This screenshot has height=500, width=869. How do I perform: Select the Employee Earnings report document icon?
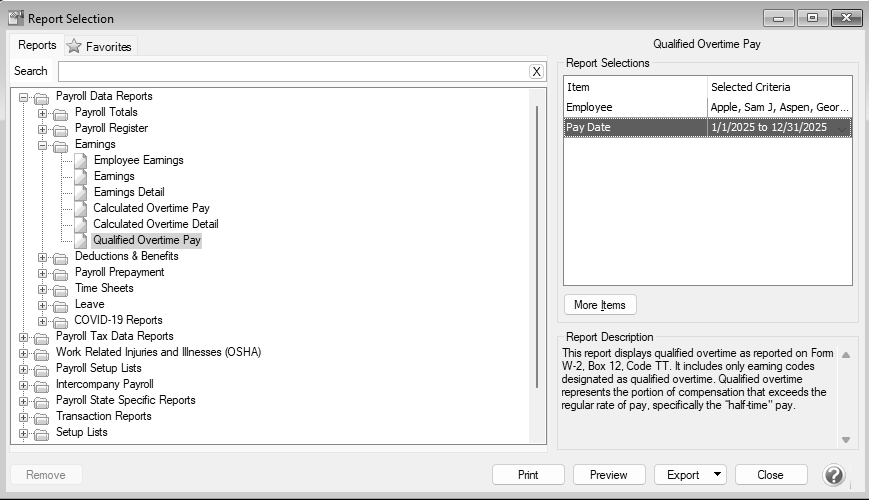[x=81, y=160]
